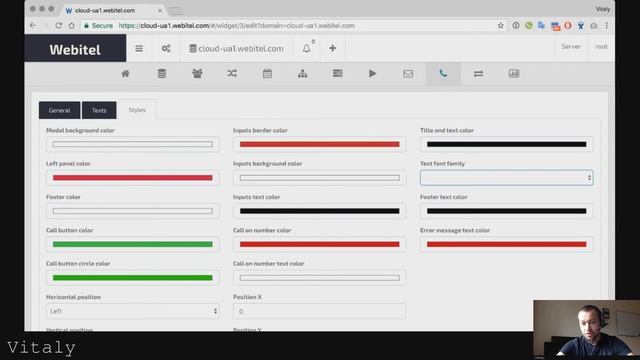Open the Text font family dropdown
The image size is (640, 360).
click(x=507, y=178)
